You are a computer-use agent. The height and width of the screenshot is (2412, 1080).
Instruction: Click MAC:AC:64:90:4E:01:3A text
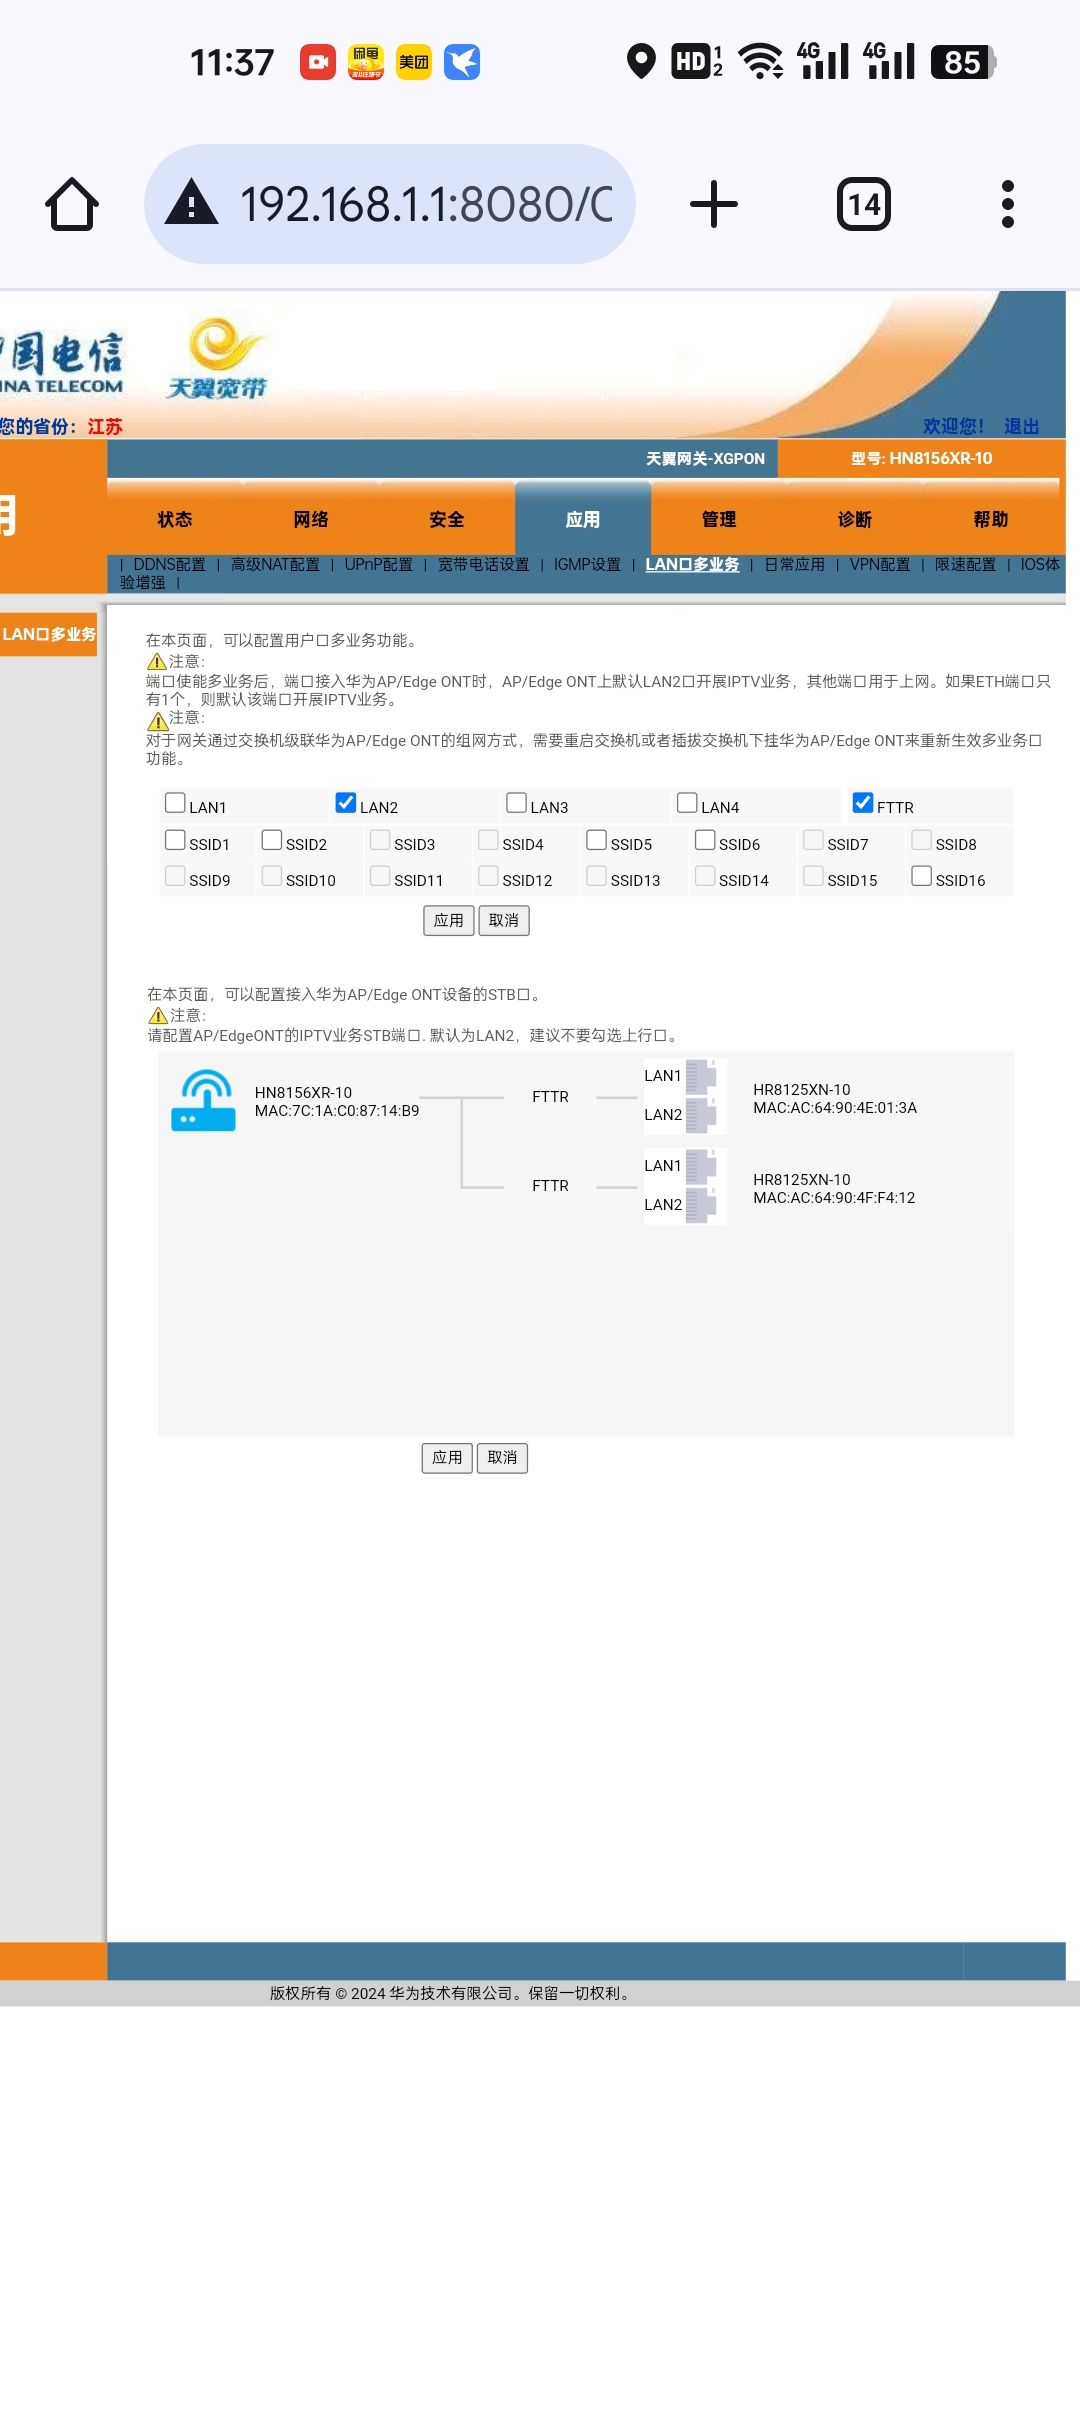(835, 1107)
